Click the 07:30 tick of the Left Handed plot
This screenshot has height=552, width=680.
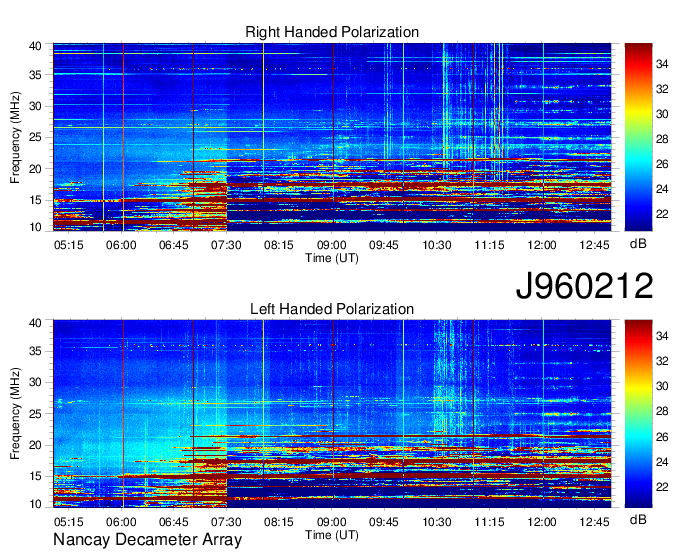226,521
